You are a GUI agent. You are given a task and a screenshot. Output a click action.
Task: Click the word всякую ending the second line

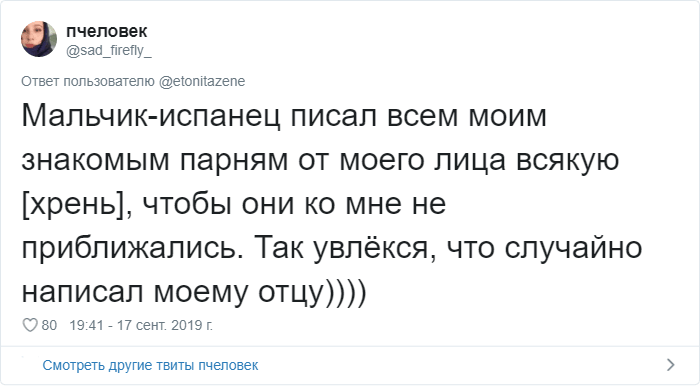[x=567, y=161]
